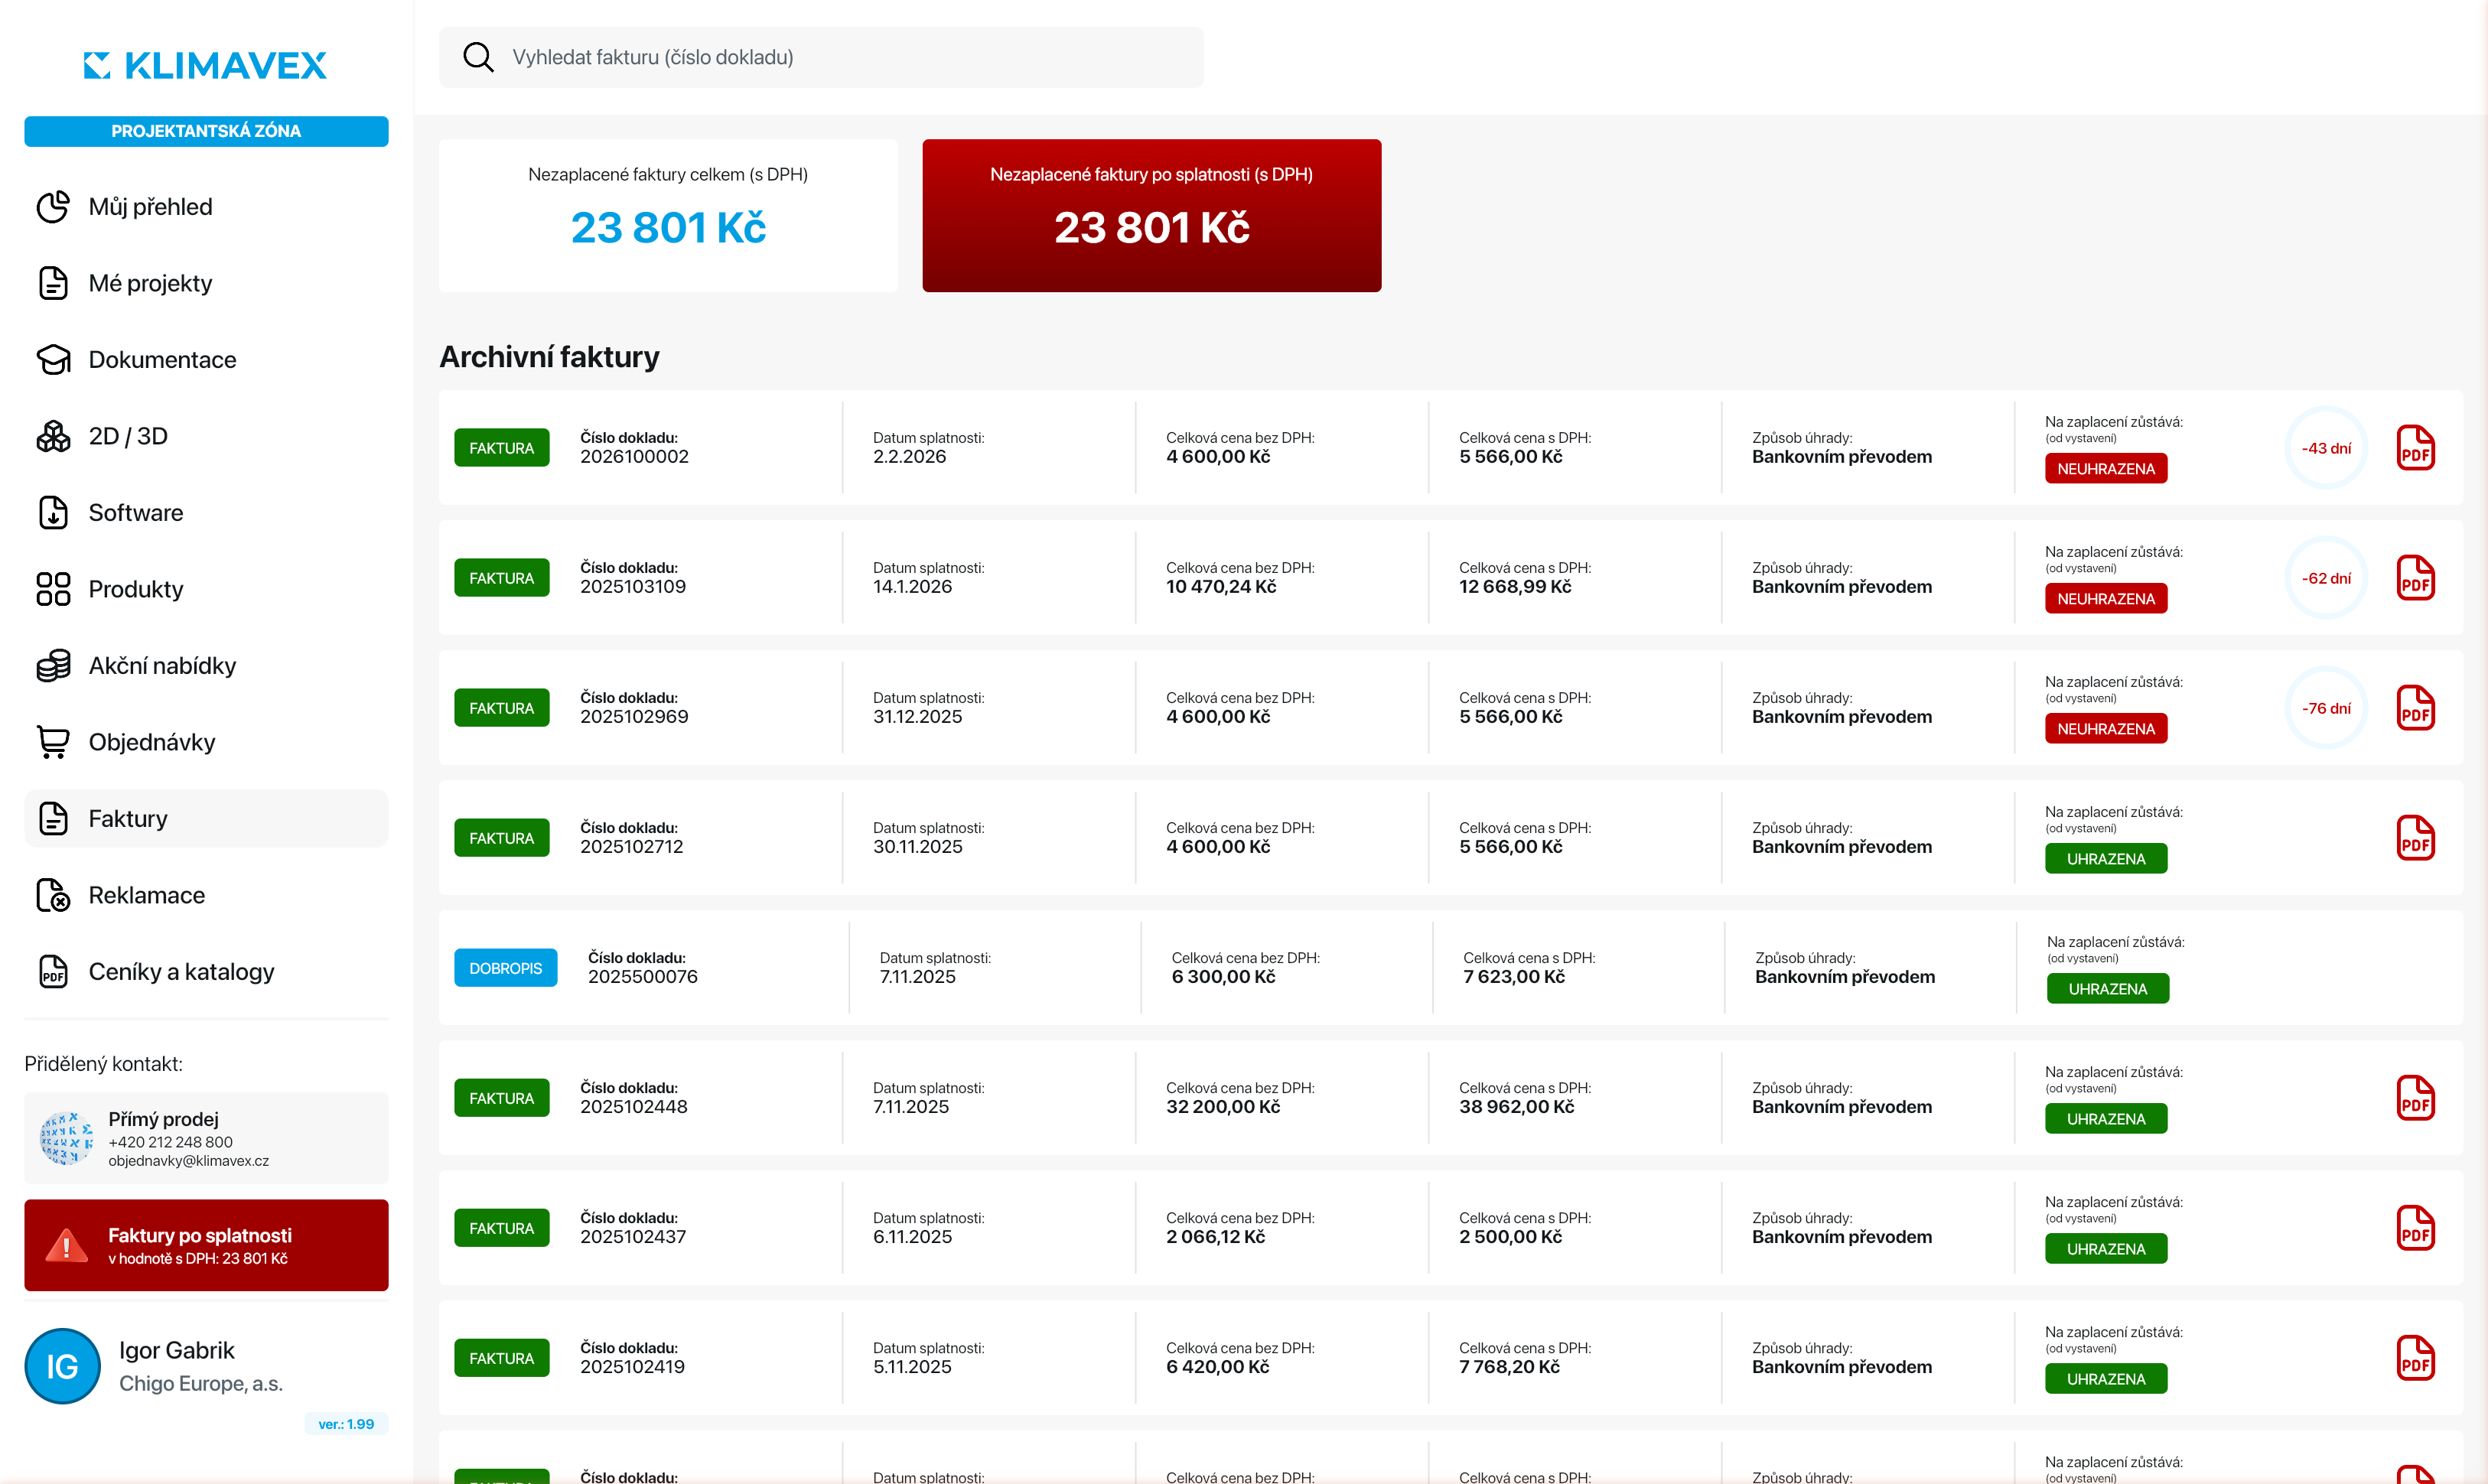
Task: Go to Mé projekty section
Action: coord(206,283)
